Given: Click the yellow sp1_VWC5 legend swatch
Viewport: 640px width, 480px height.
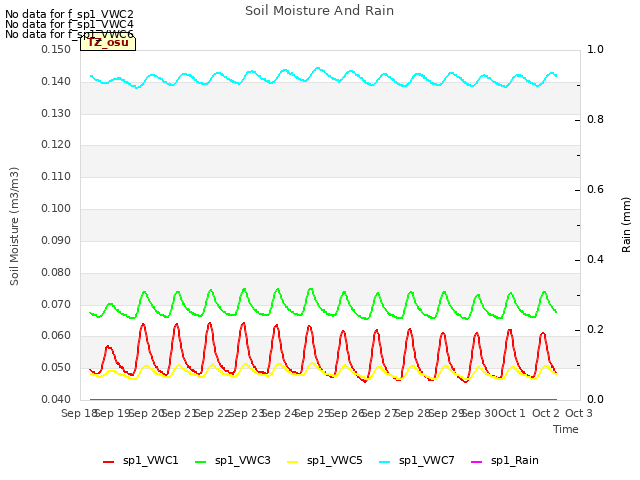Looking at the screenshot, I should [x=293, y=462].
